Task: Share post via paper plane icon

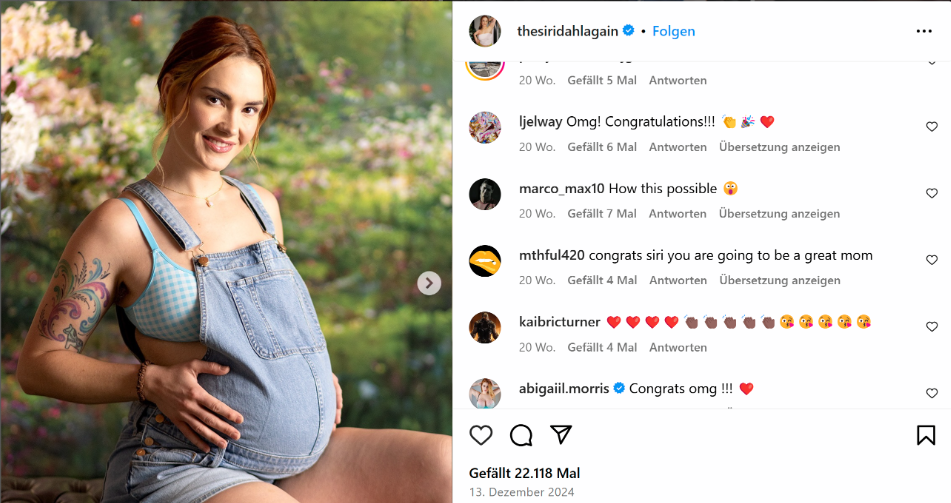Action: 561,434
